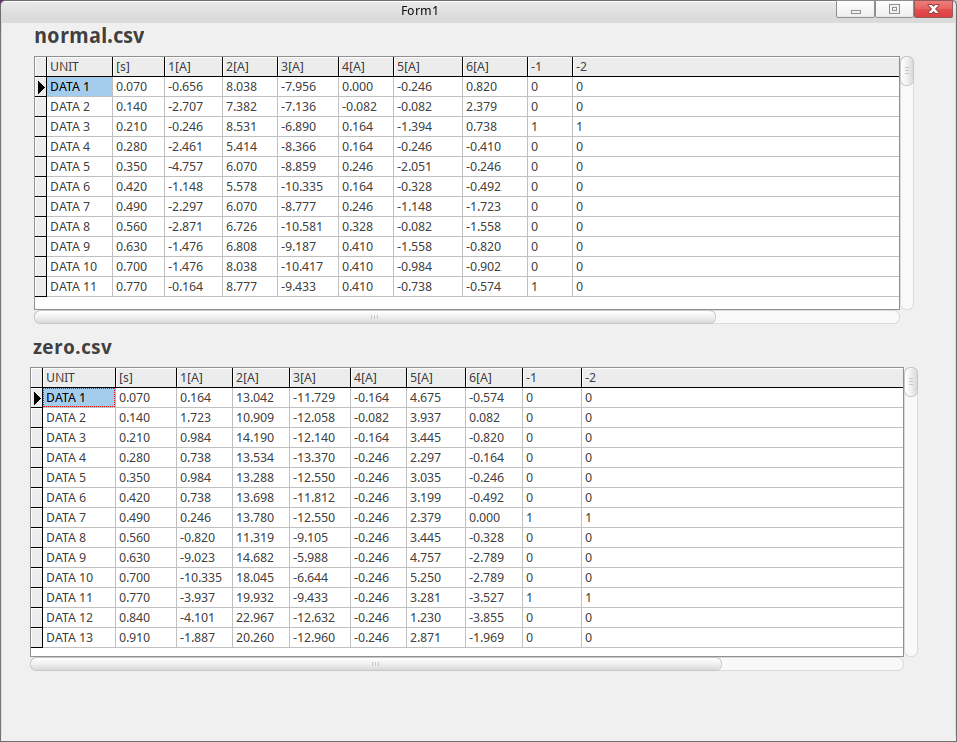957x742 pixels.
Task: Close the Form1 window
Action: pos(932,10)
